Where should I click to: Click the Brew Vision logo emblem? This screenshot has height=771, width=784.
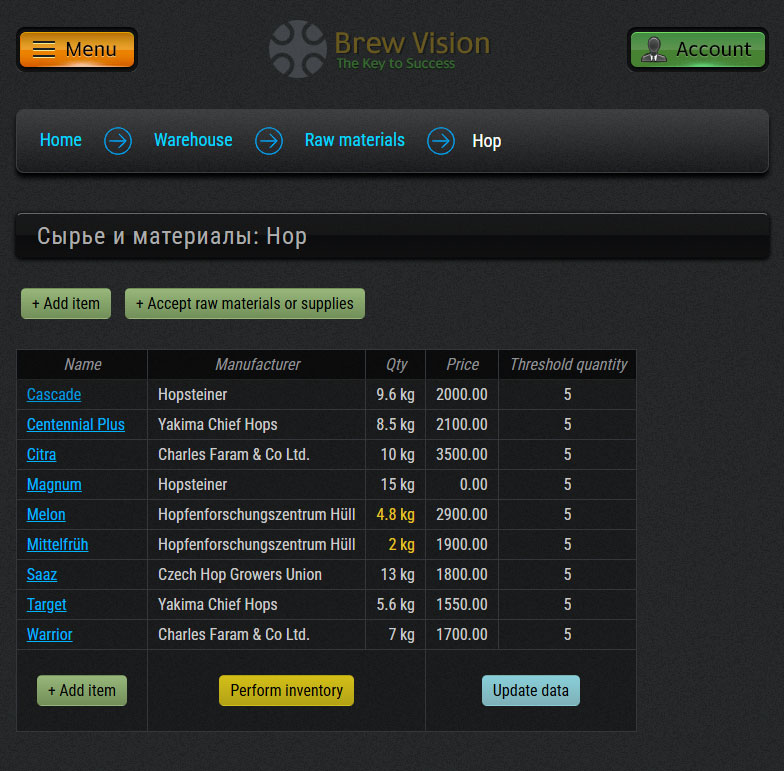point(297,49)
